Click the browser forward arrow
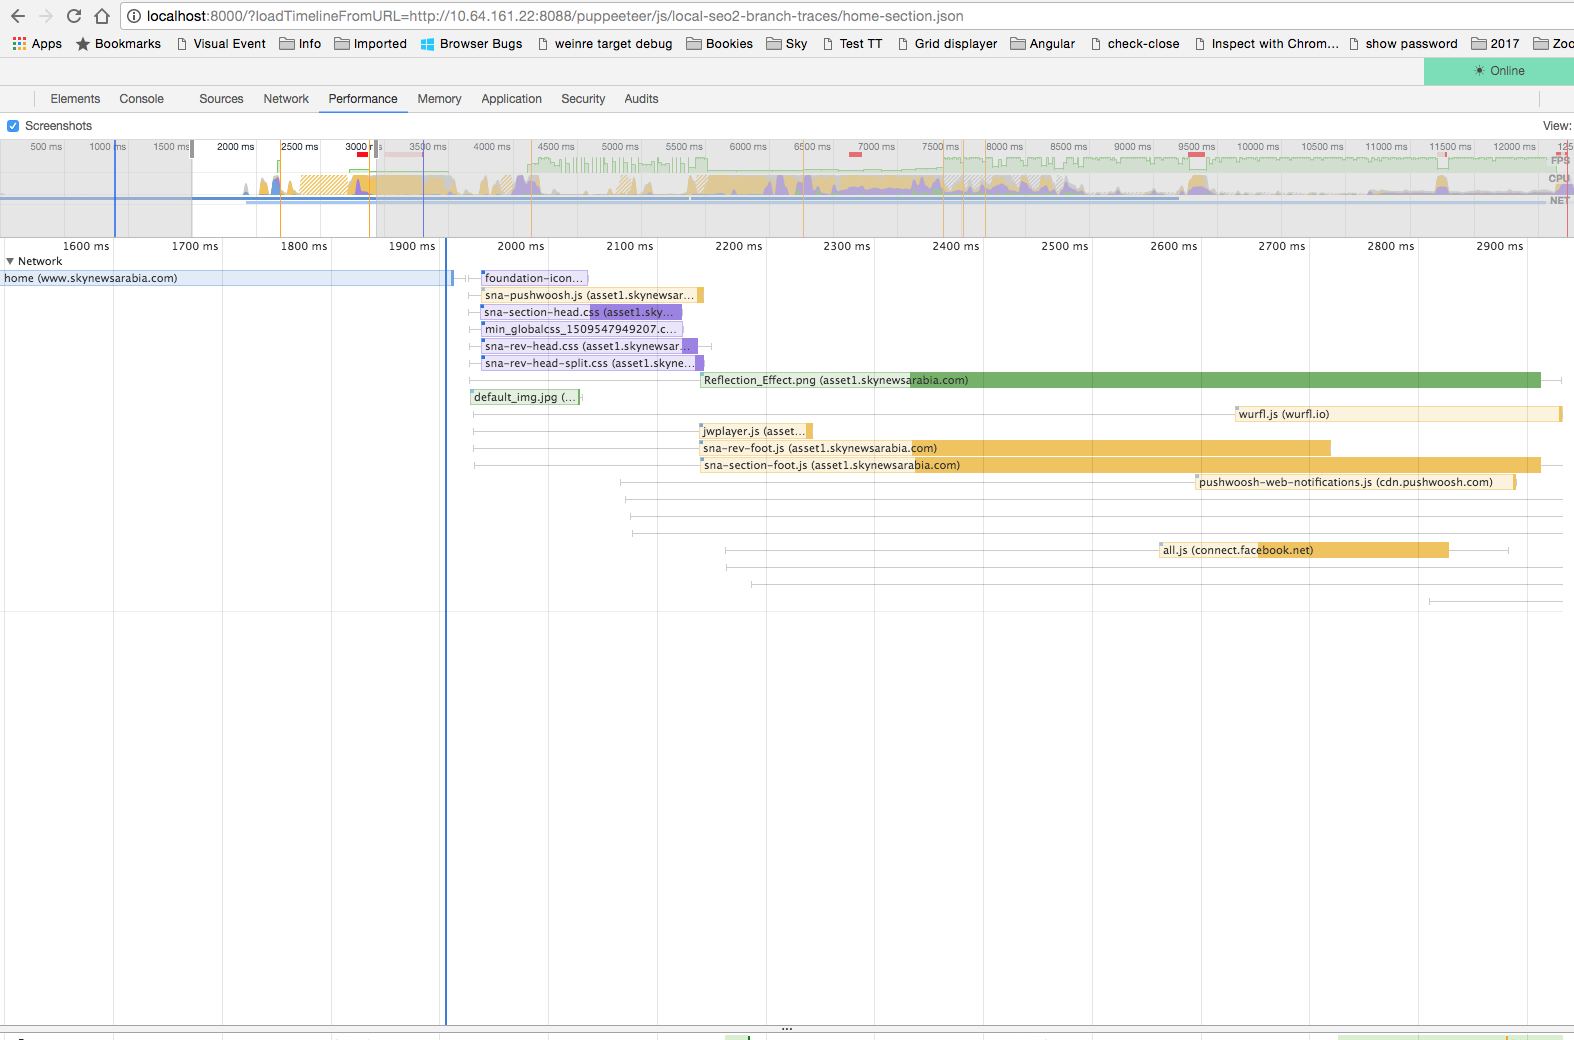The width and height of the screenshot is (1574, 1040). tap(46, 16)
